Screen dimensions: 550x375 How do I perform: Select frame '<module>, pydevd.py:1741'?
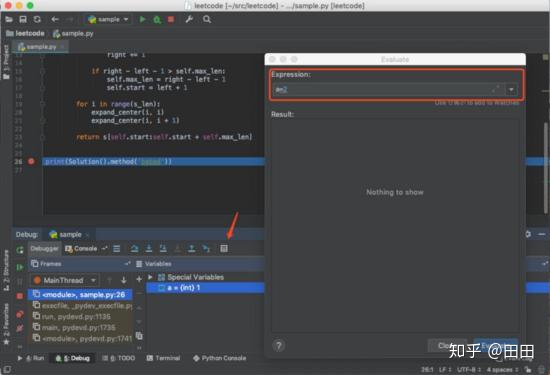(x=80, y=339)
